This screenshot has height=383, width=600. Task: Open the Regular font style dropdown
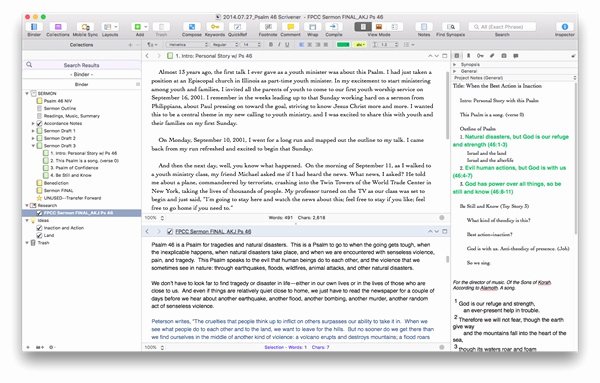coord(225,45)
